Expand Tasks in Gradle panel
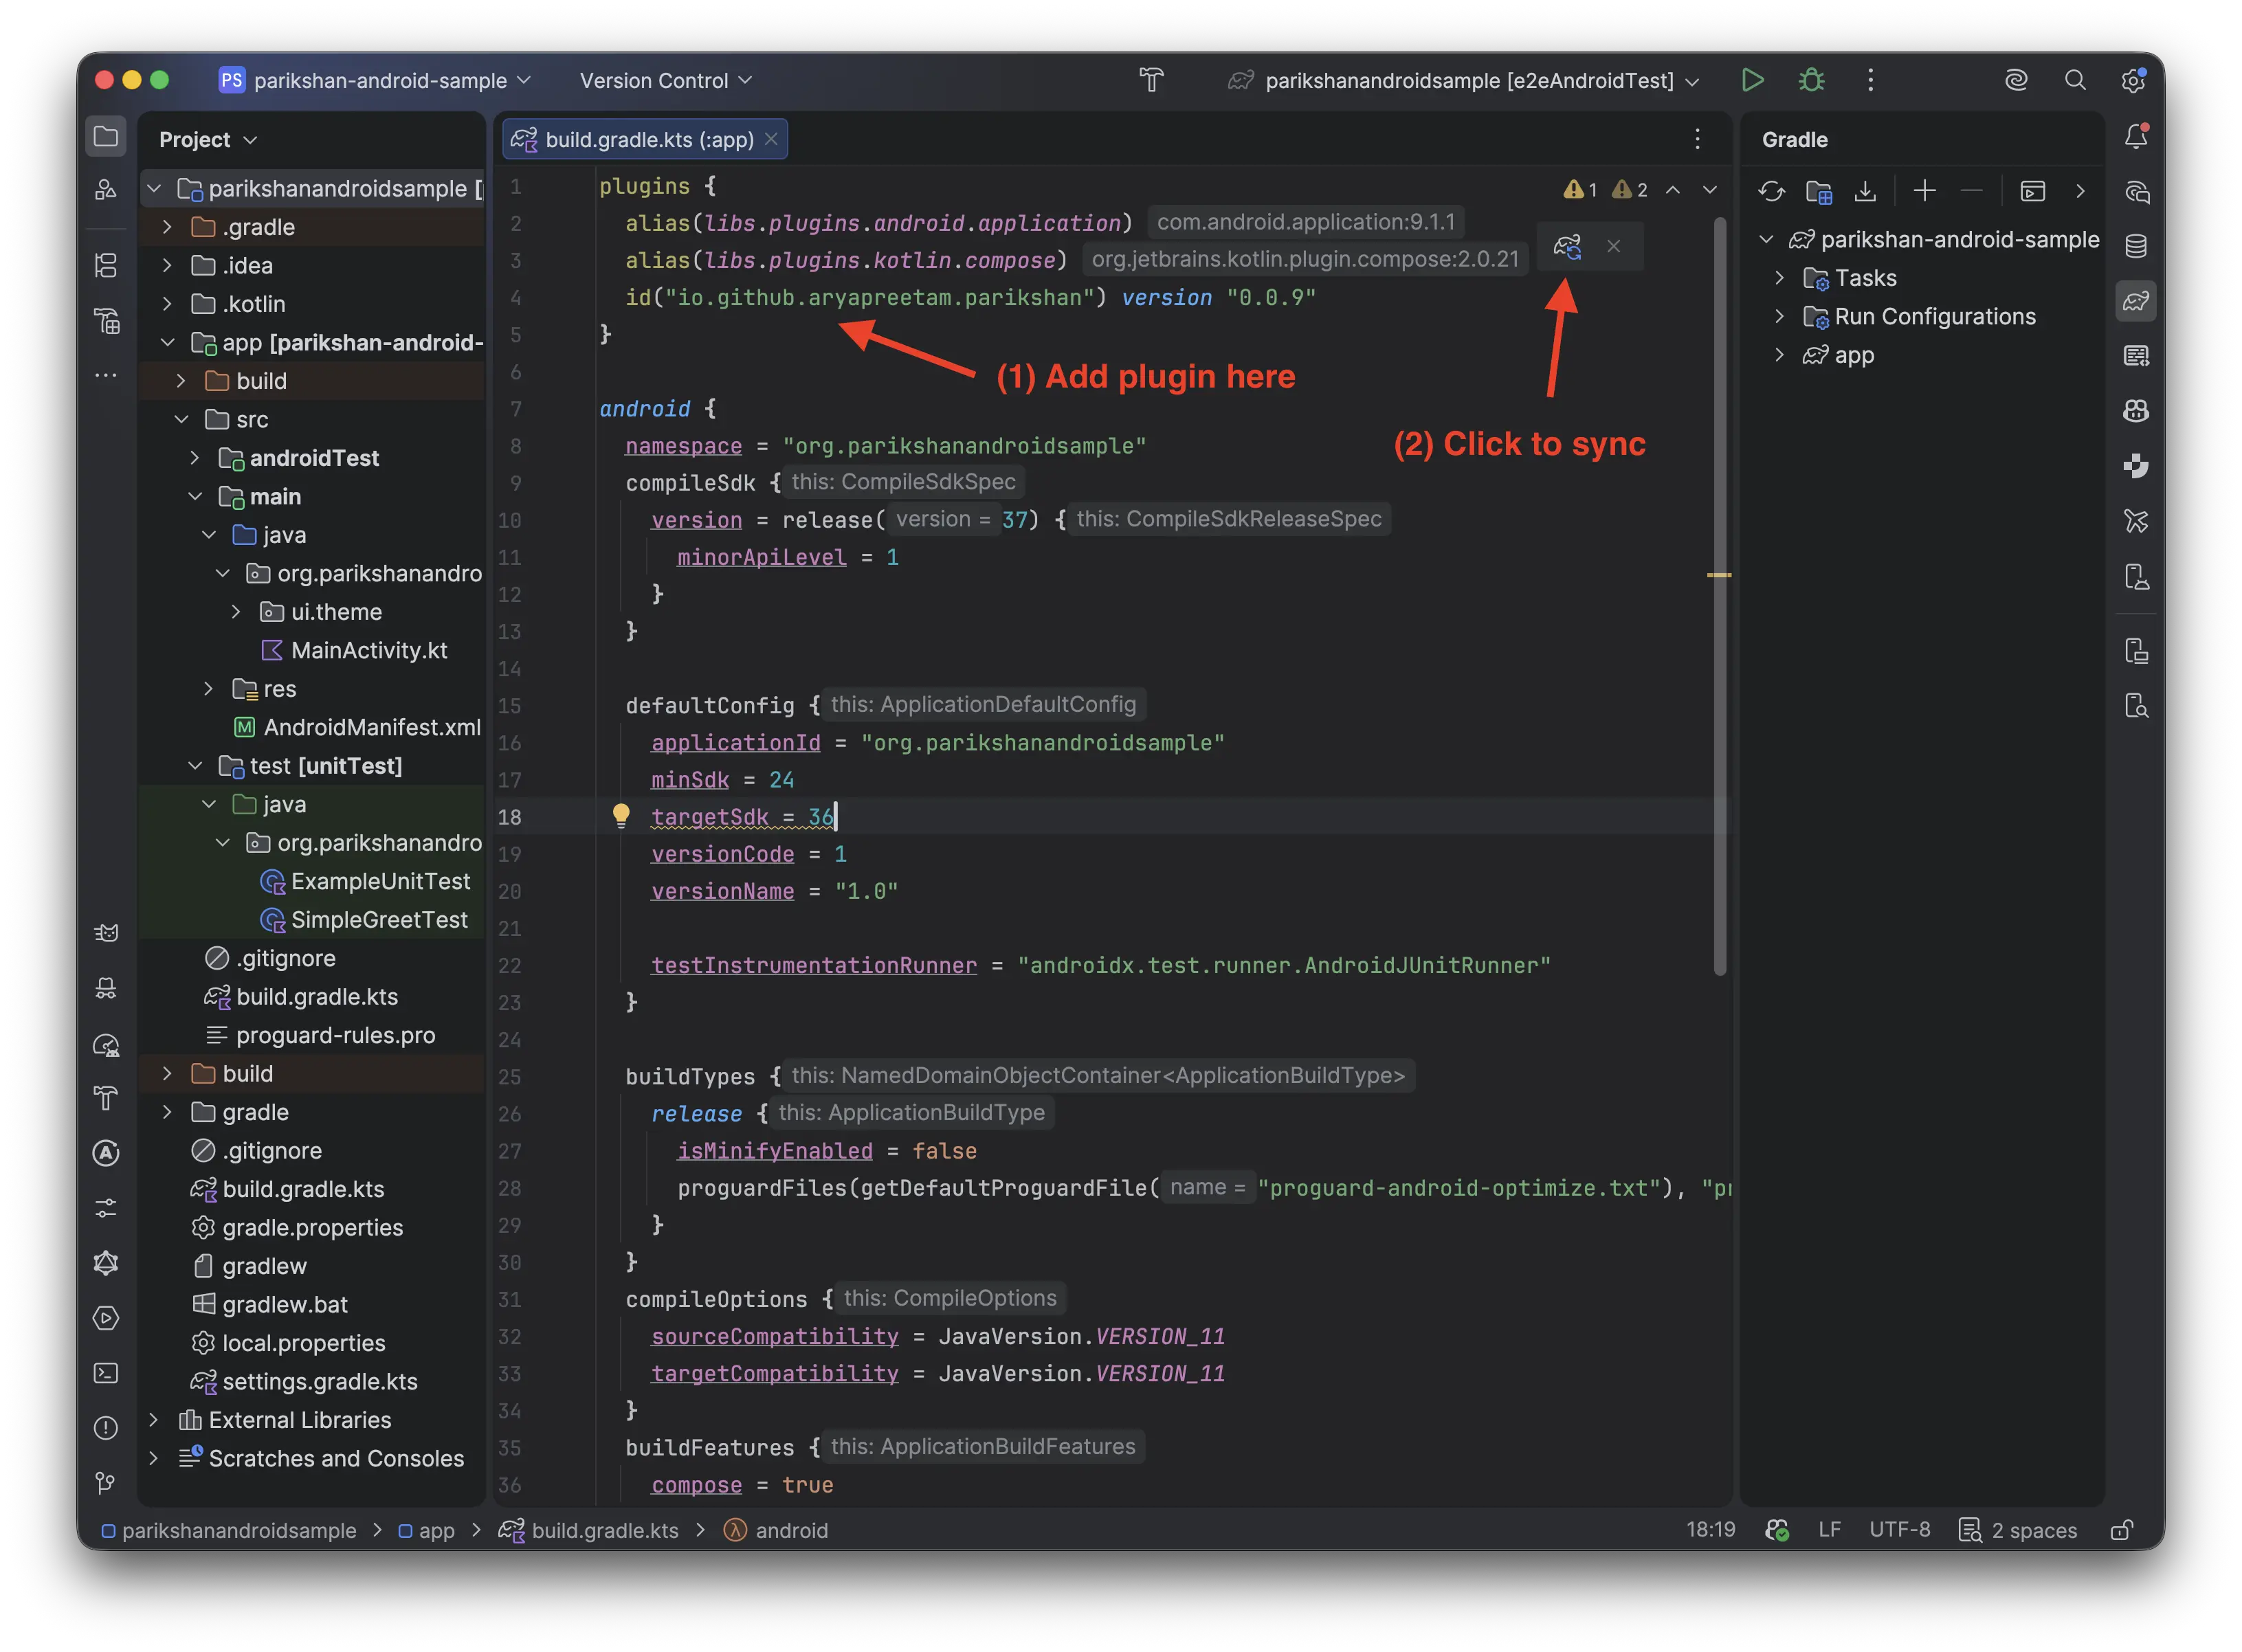The width and height of the screenshot is (2242, 1652). point(1779,277)
